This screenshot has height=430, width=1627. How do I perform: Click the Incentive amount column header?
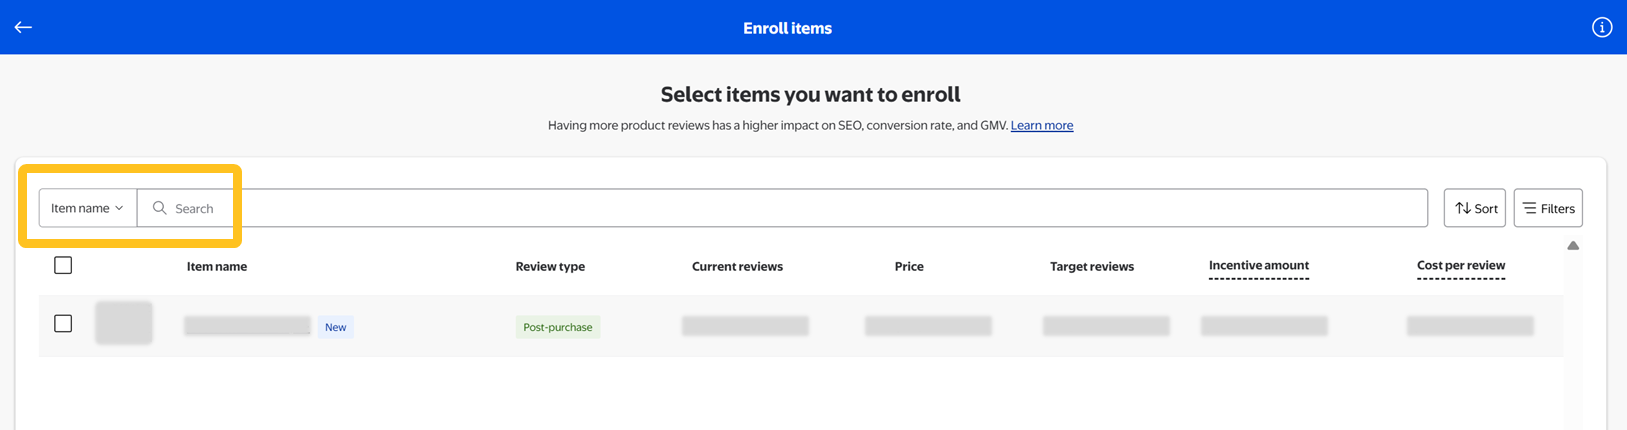click(x=1258, y=265)
